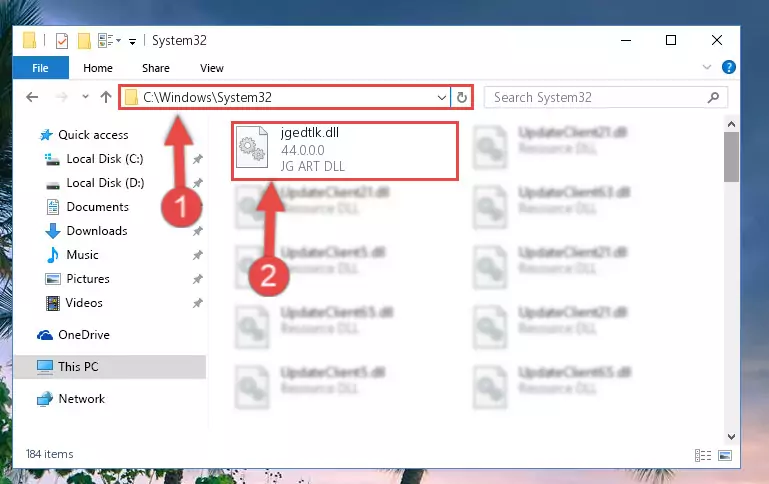The width and height of the screenshot is (769, 484).
Task: Click the pin icon beside Videos
Action: pos(198,303)
